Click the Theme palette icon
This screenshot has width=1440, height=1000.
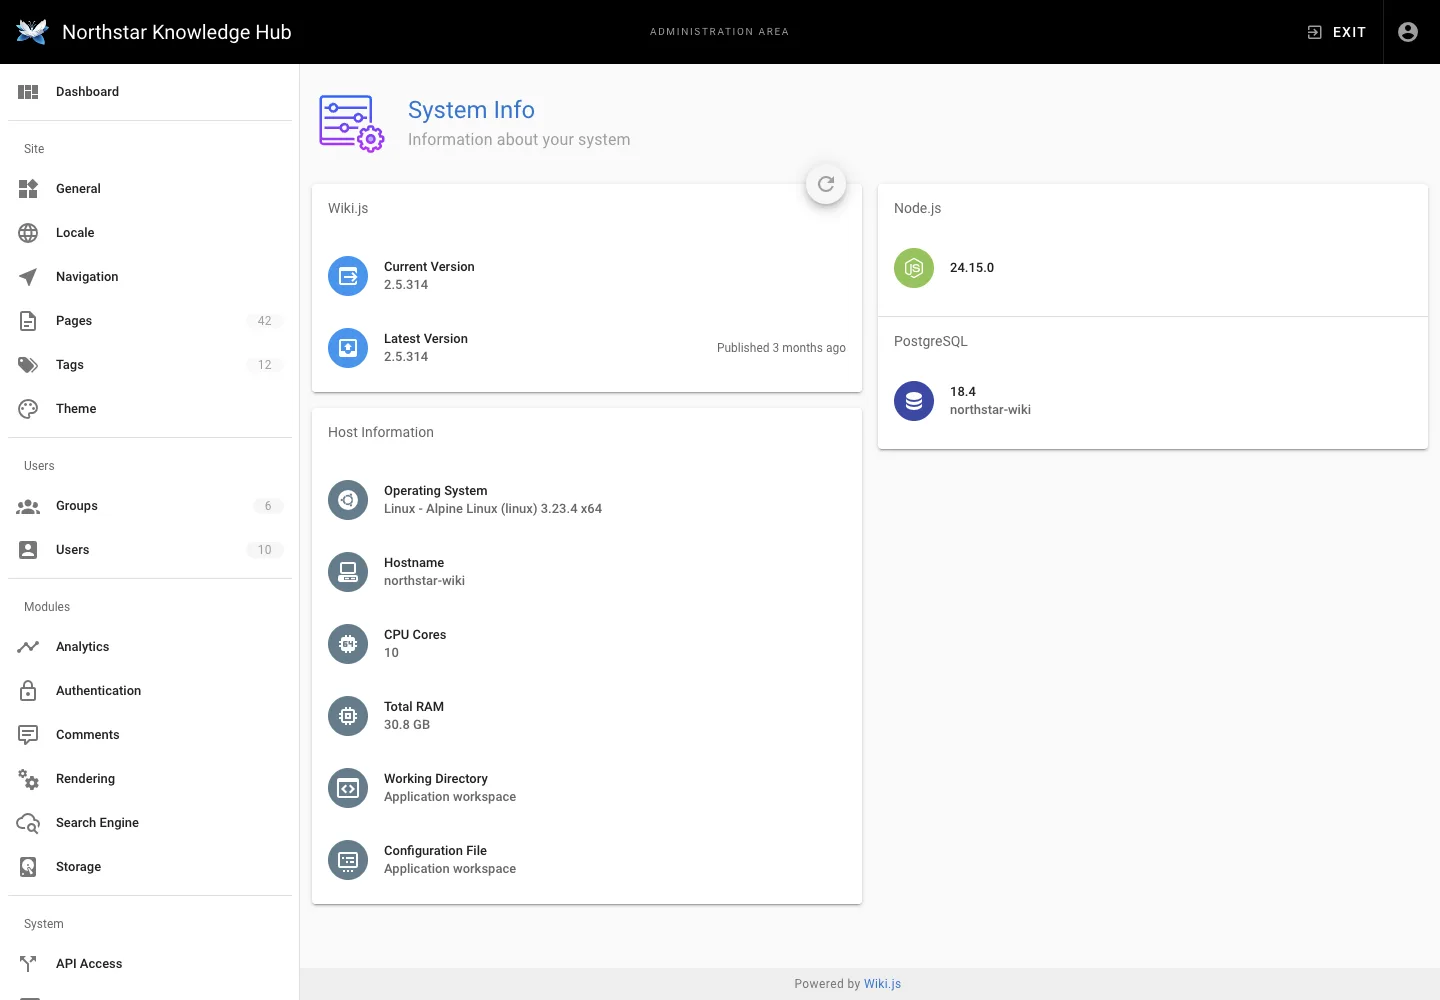coord(28,409)
